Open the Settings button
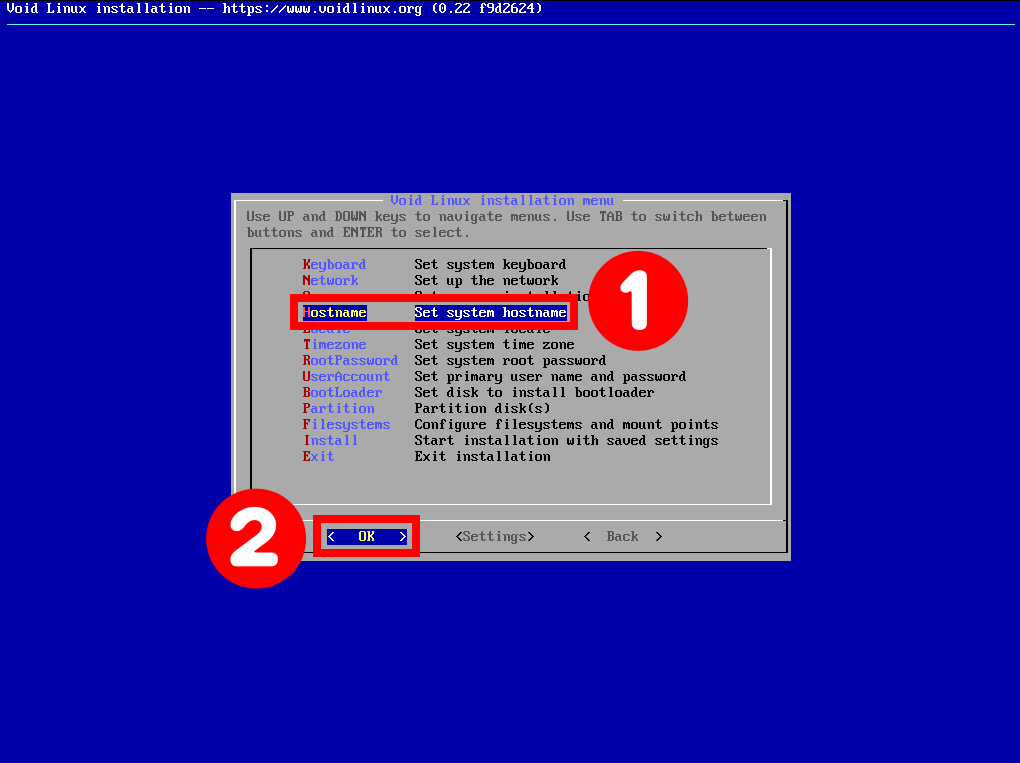The width and height of the screenshot is (1020, 763). click(x=495, y=537)
